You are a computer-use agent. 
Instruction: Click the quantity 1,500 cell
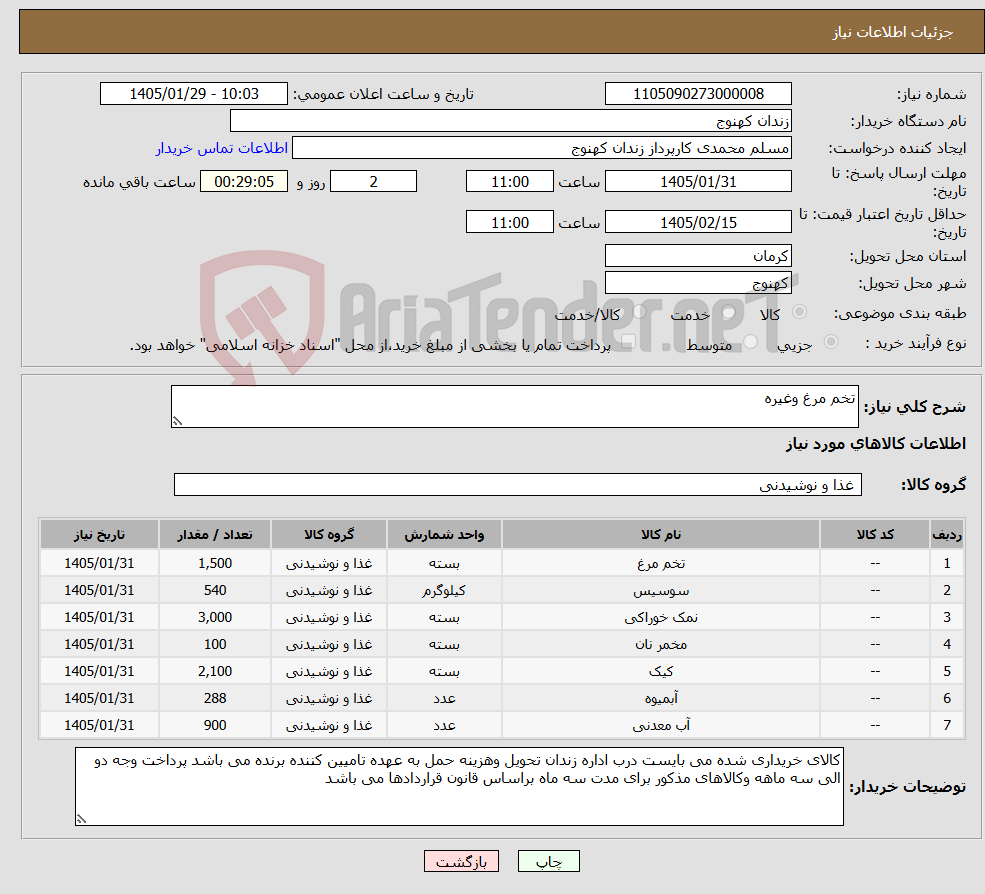[215, 564]
